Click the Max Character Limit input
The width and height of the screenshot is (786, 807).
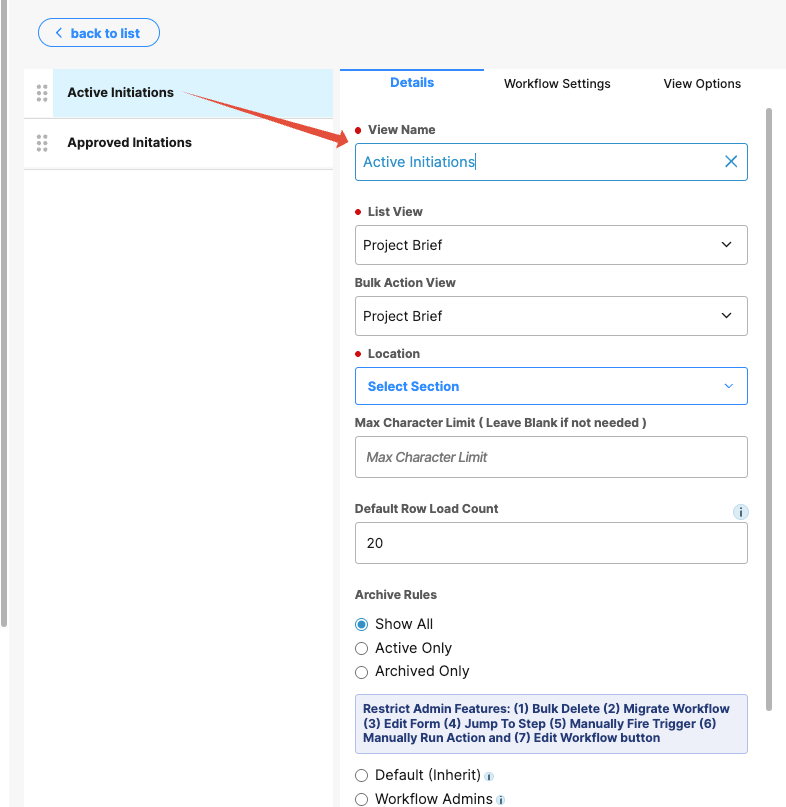tap(551, 457)
